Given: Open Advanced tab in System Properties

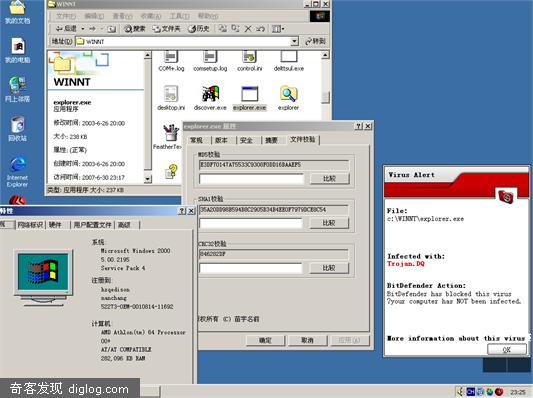Looking at the screenshot, I should pyautogui.click(x=124, y=225).
